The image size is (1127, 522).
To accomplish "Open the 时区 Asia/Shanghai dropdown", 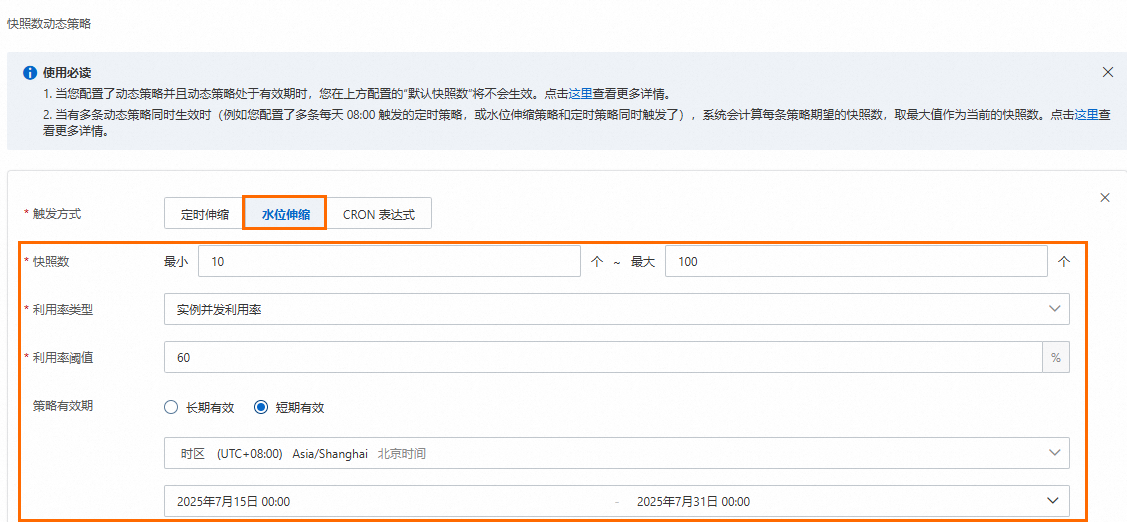I will (x=617, y=454).
